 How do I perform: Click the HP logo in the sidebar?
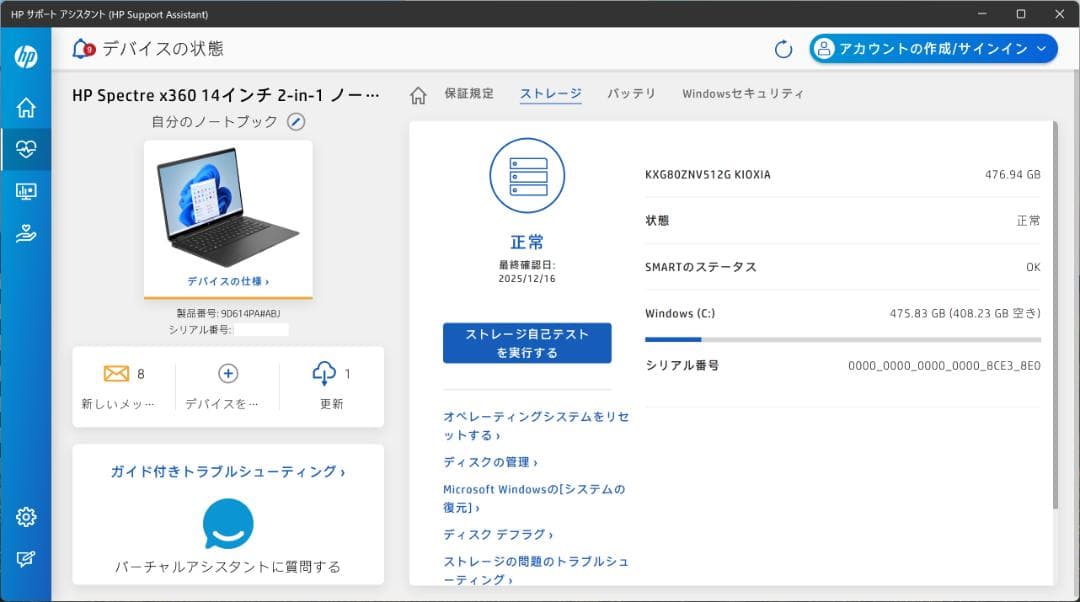[x=26, y=55]
